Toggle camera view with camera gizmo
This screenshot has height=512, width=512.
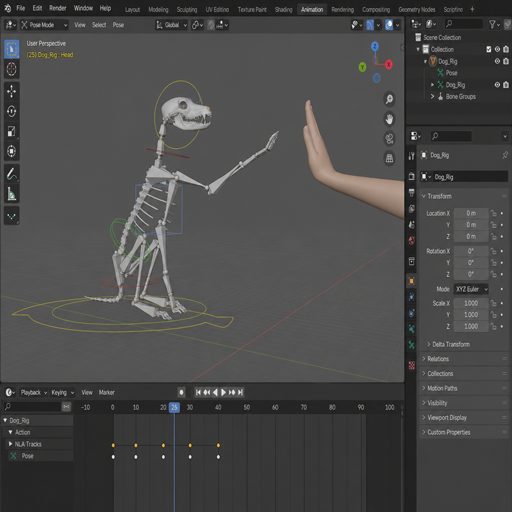tap(389, 138)
